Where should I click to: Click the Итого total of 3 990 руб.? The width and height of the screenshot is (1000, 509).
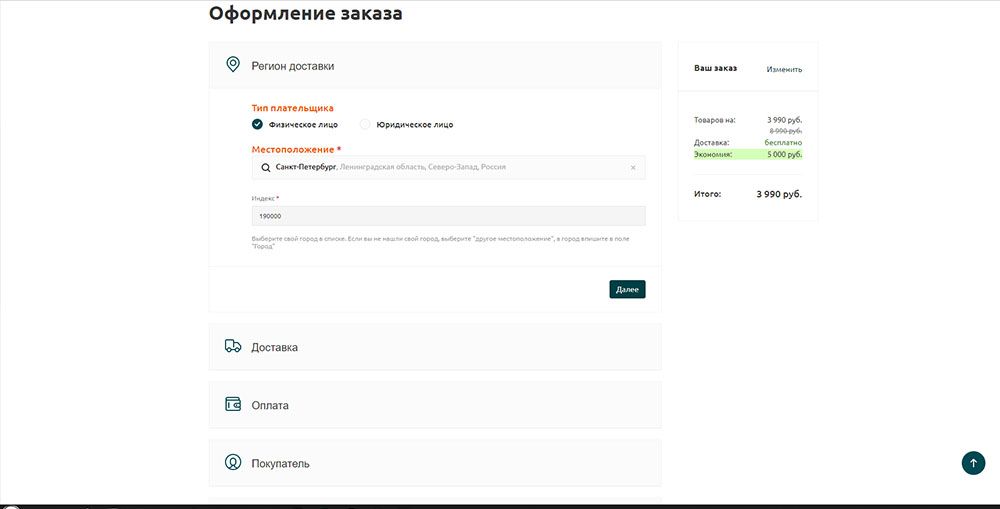point(779,194)
